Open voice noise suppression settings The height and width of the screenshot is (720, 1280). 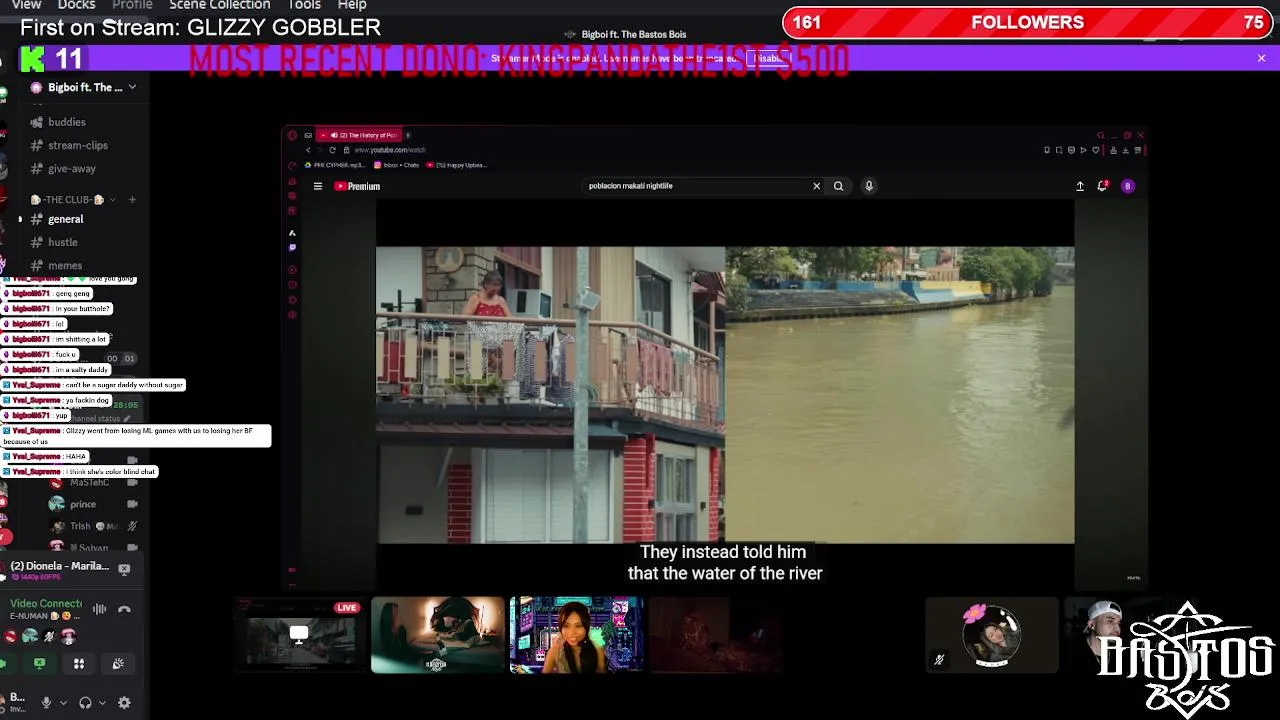[x=99, y=609]
